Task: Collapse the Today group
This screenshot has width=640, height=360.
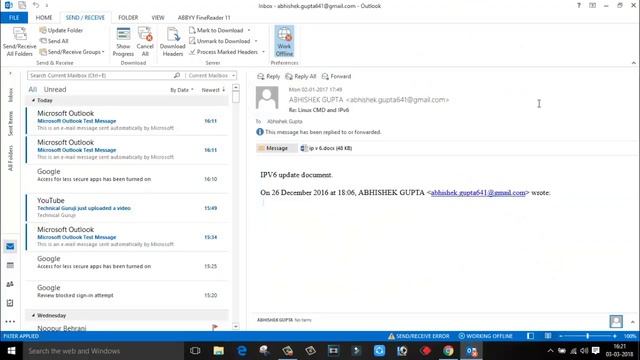Action: click(33, 100)
